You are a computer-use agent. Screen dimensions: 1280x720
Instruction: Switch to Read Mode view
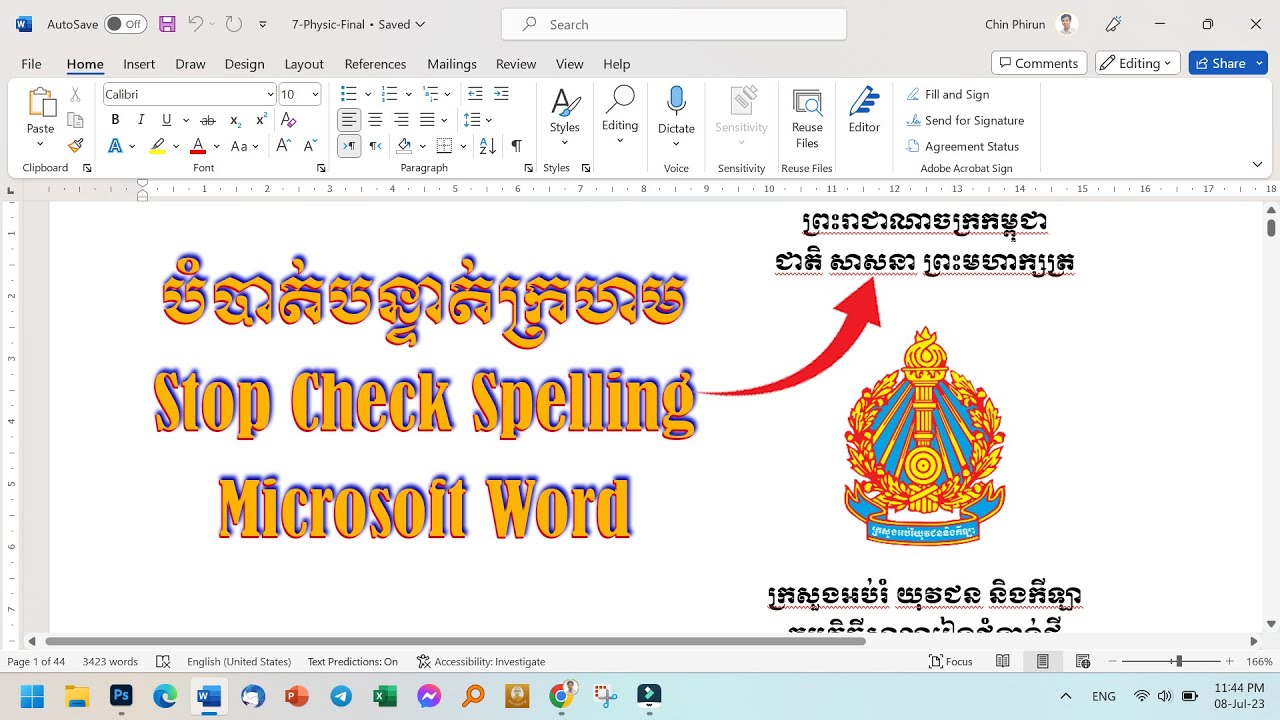coord(1003,661)
